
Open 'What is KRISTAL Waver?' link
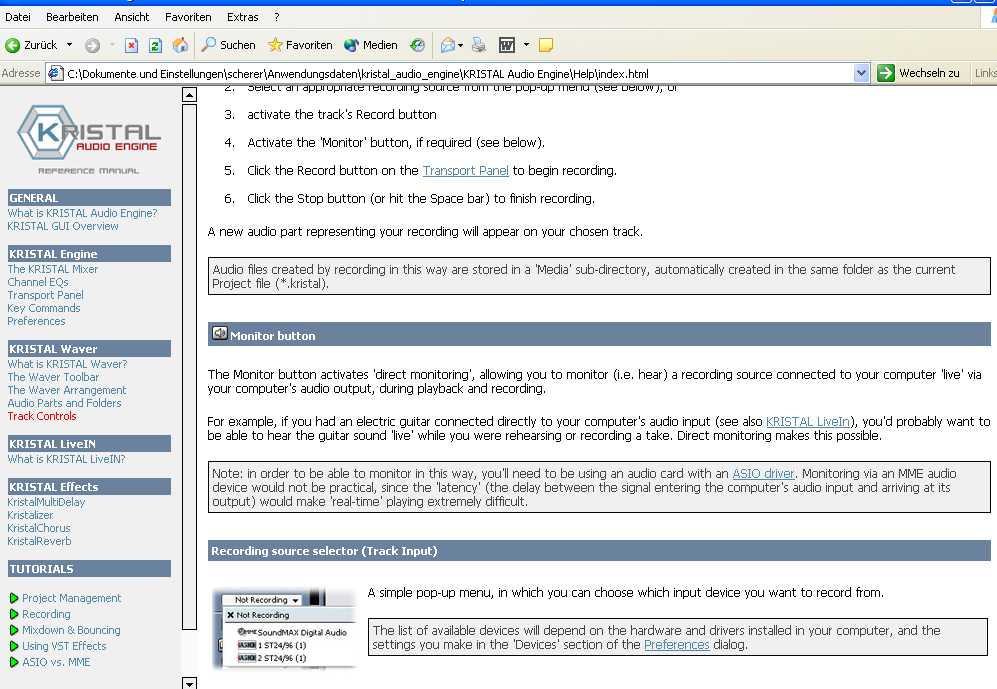pos(67,364)
